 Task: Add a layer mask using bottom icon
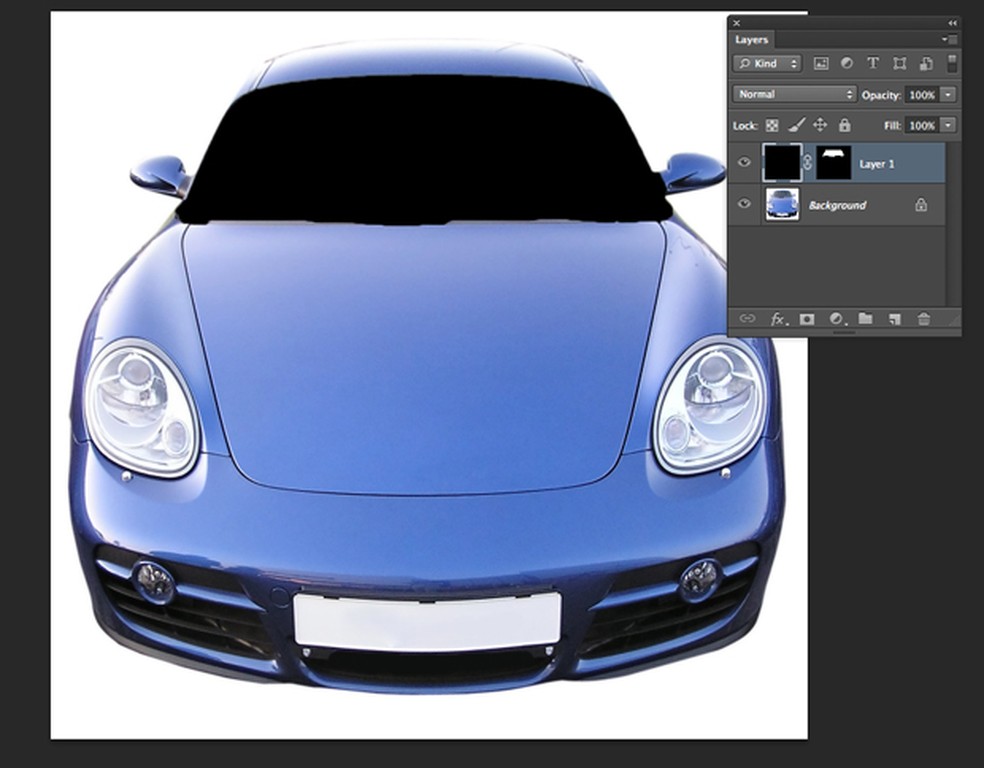(807, 319)
